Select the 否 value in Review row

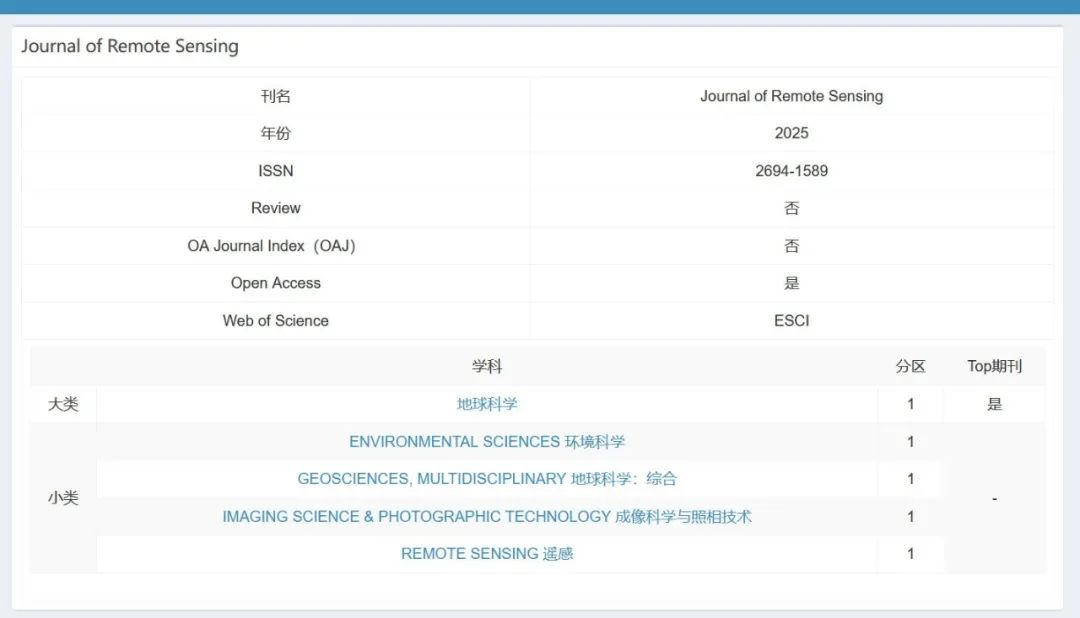point(791,208)
